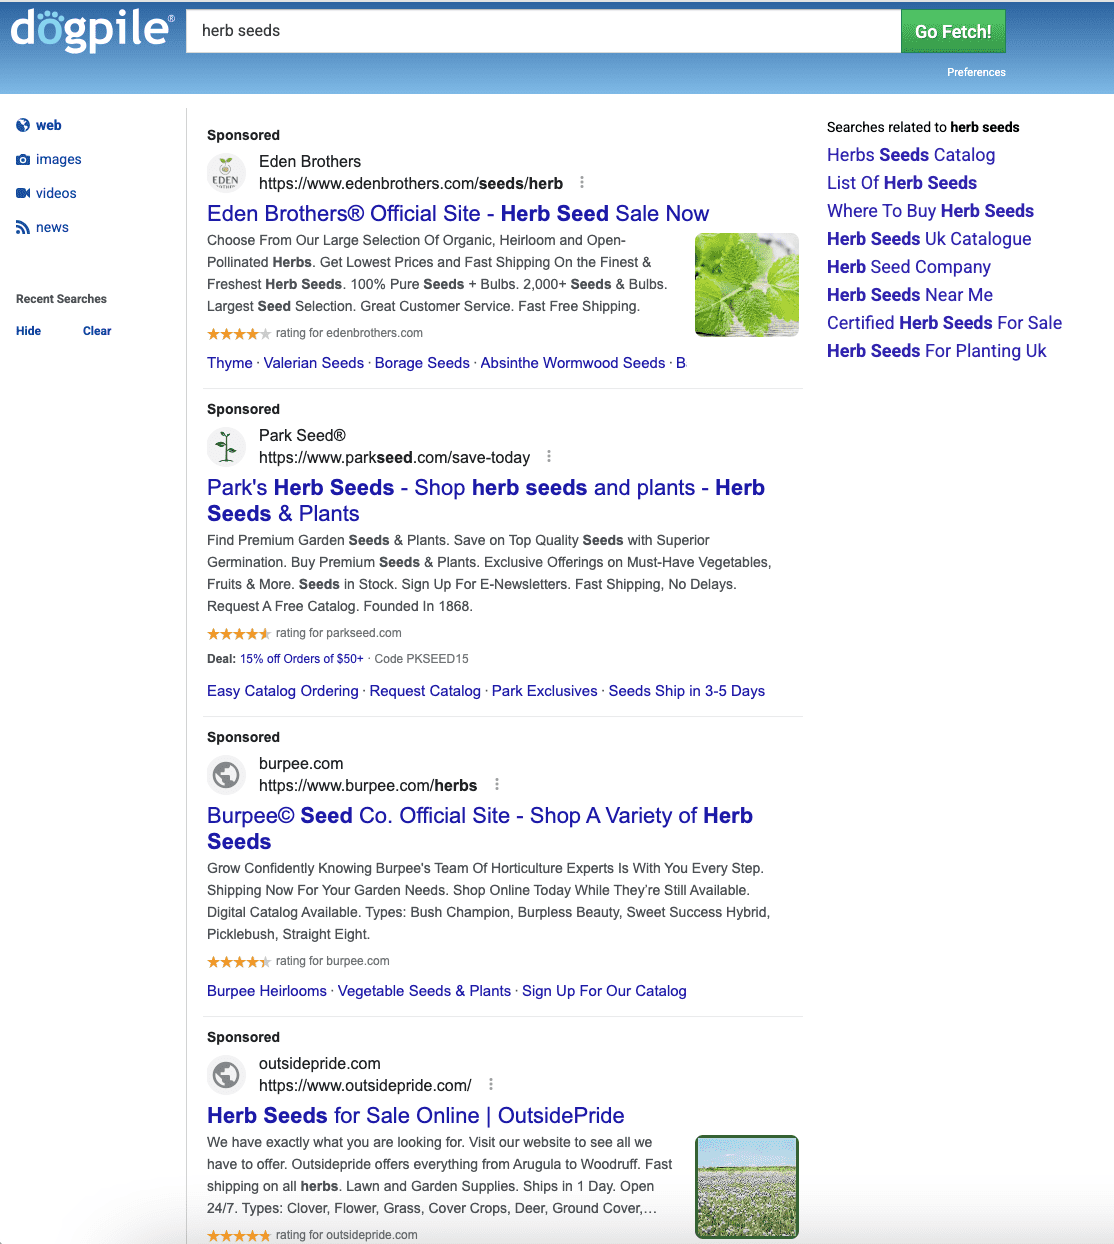Hide the Recent Searches list
Image resolution: width=1114 pixels, height=1244 pixels.
pos(28,331)
